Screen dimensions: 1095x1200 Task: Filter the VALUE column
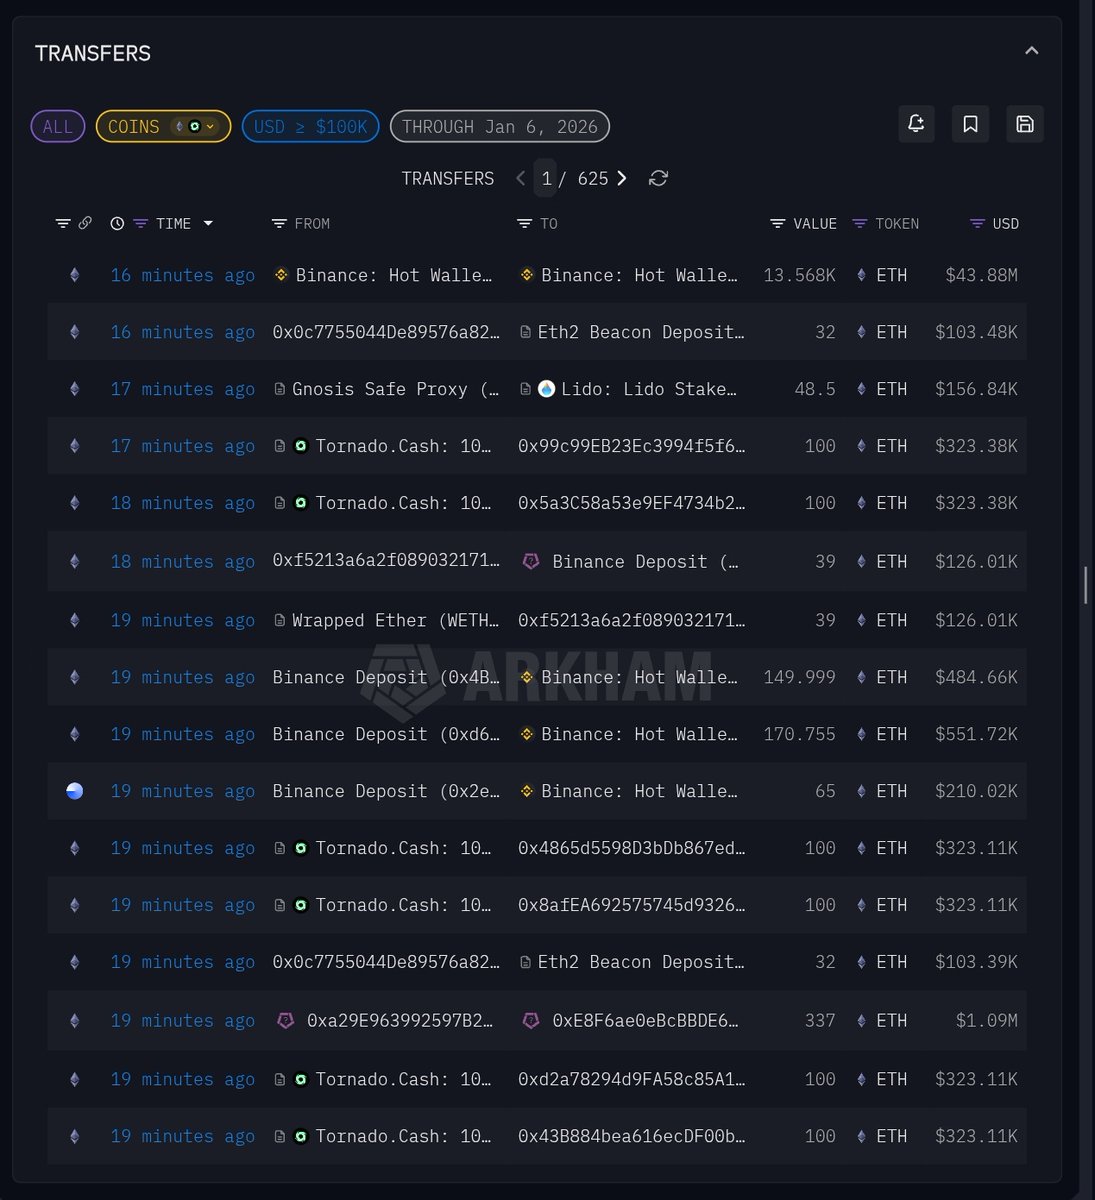(777, 224)
